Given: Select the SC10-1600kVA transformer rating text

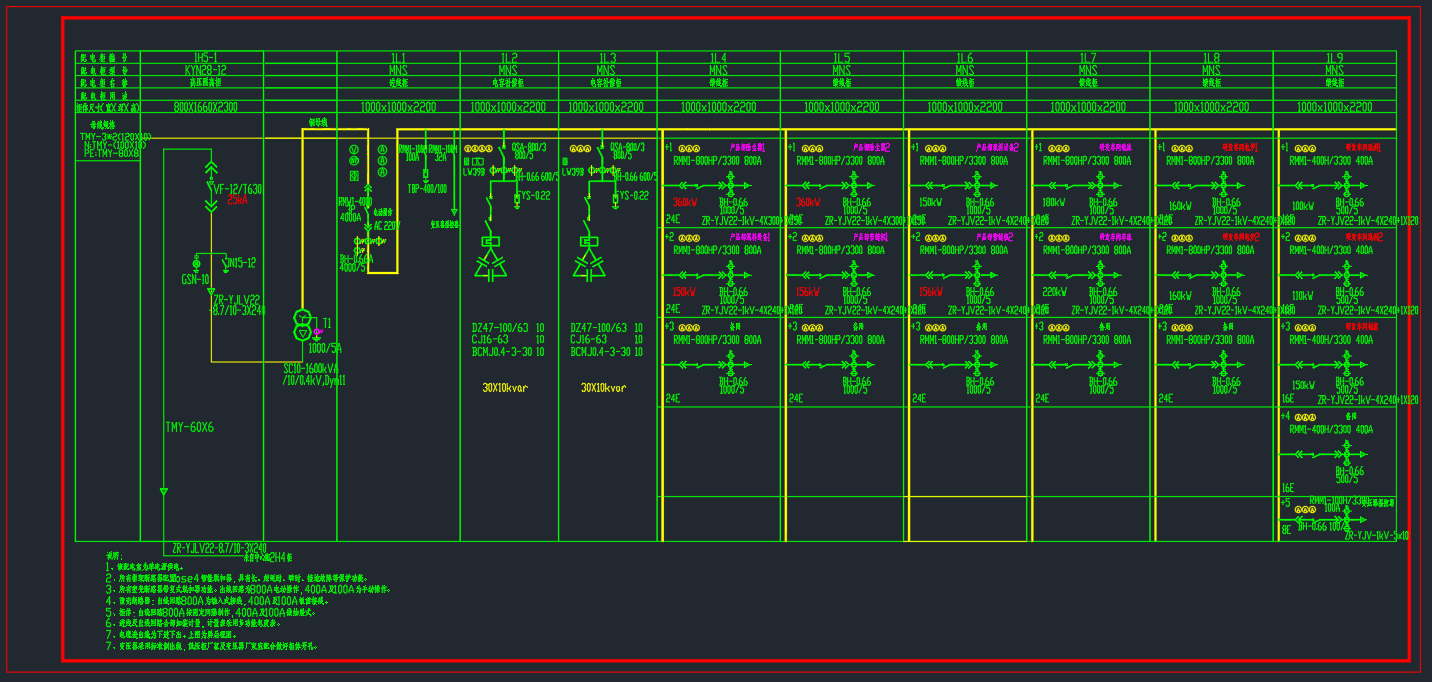Looking at the screenshot, I should pyautogui.click(x=313, y=369).
